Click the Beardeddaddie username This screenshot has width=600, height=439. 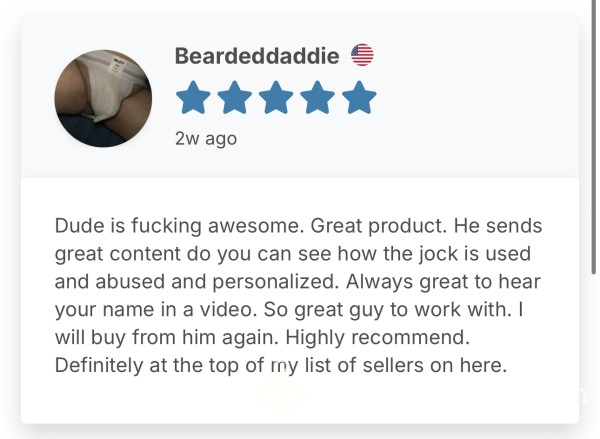pos(257,56)
